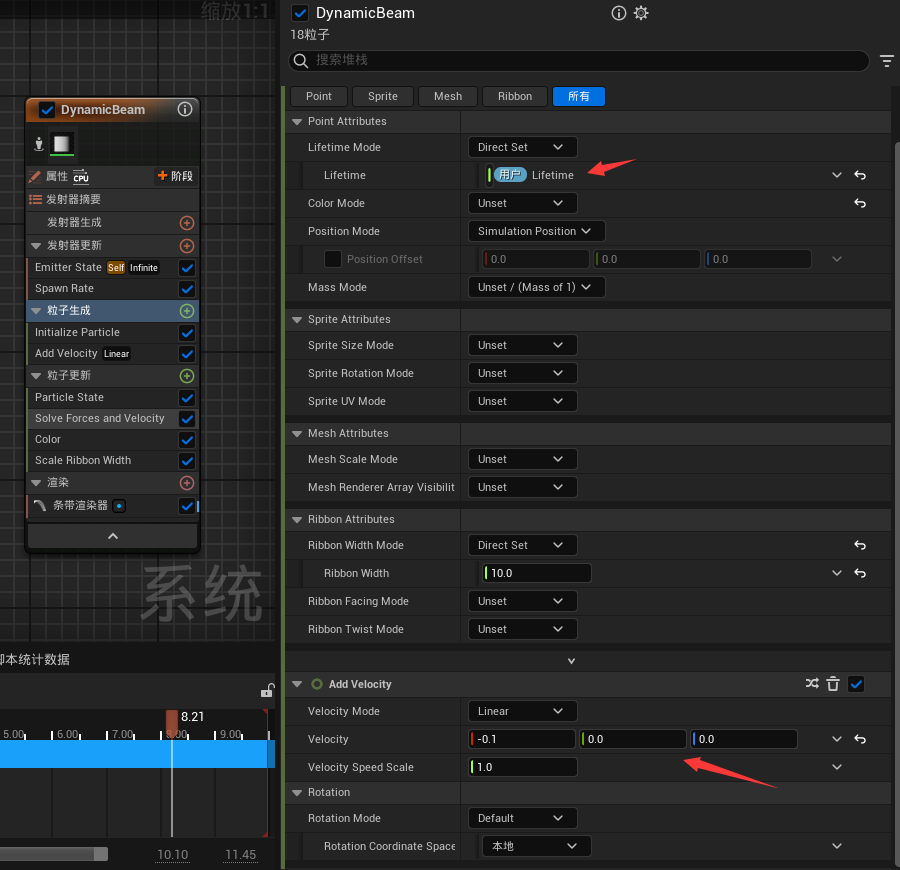Toggle the DynamicBeam enabled checkbox in the details header
The width and height of the screenshot is (900, 870).
300,13
